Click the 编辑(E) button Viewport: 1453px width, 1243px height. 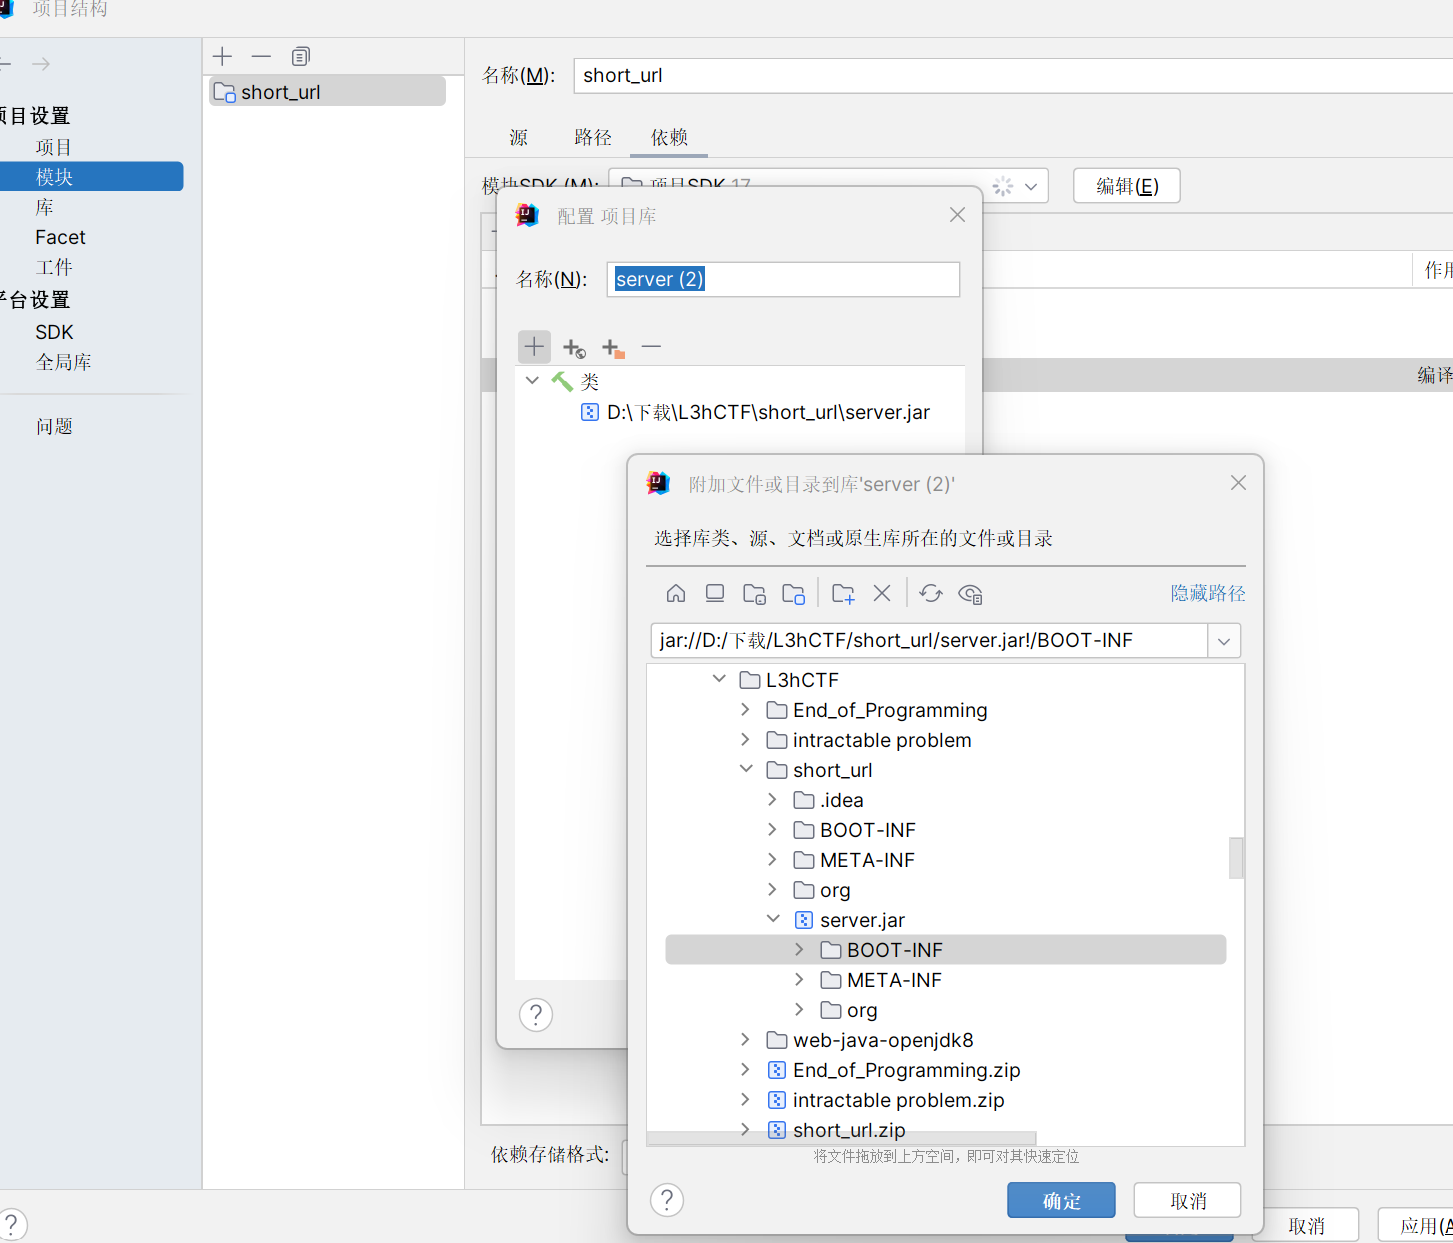tap(1127, 186)
